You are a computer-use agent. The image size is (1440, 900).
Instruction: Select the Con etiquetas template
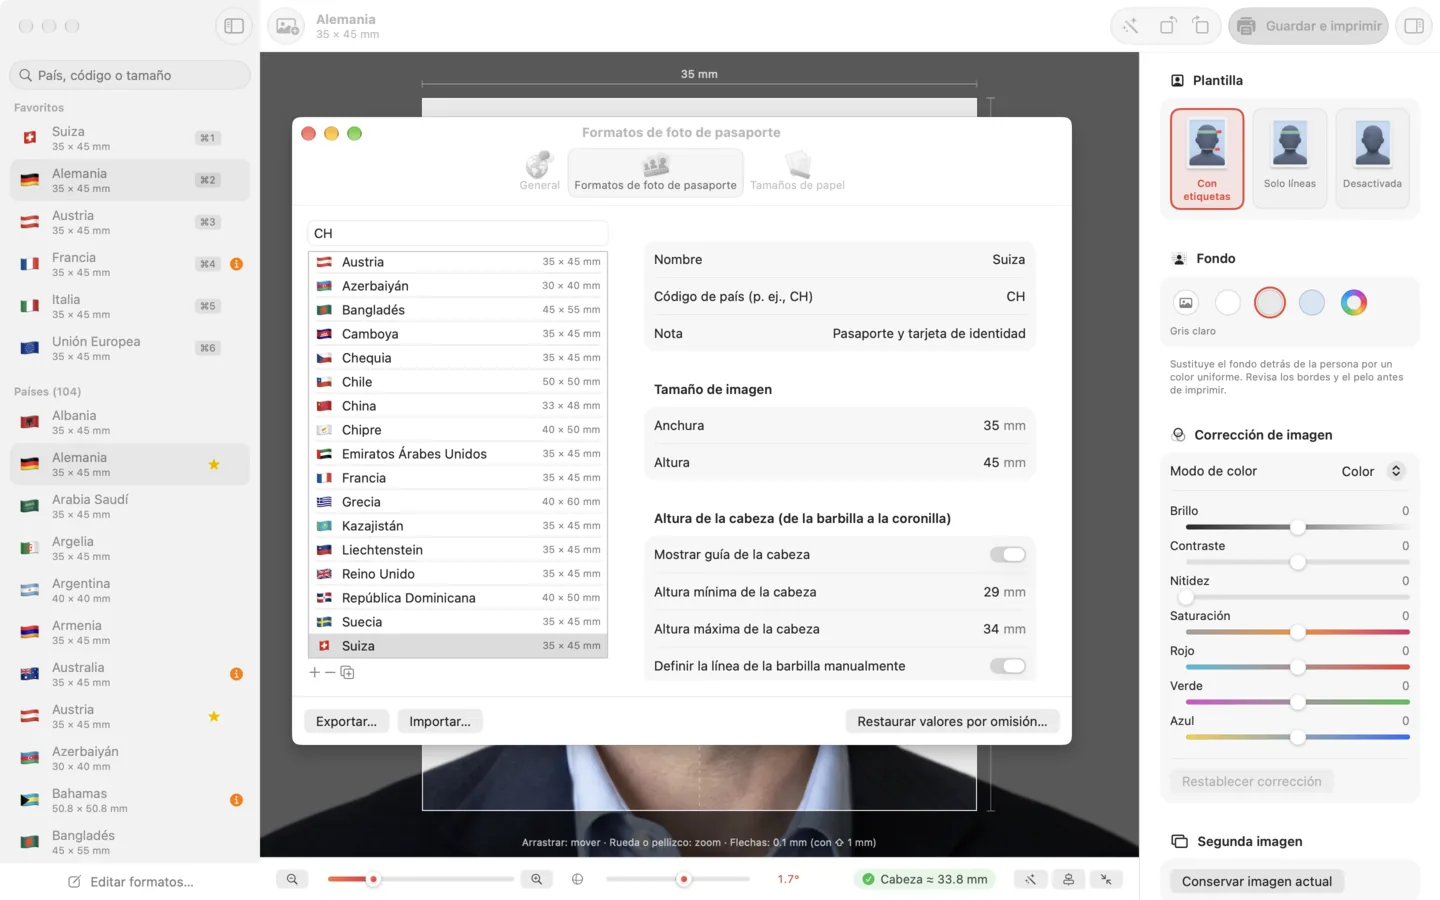(1207, 158)
